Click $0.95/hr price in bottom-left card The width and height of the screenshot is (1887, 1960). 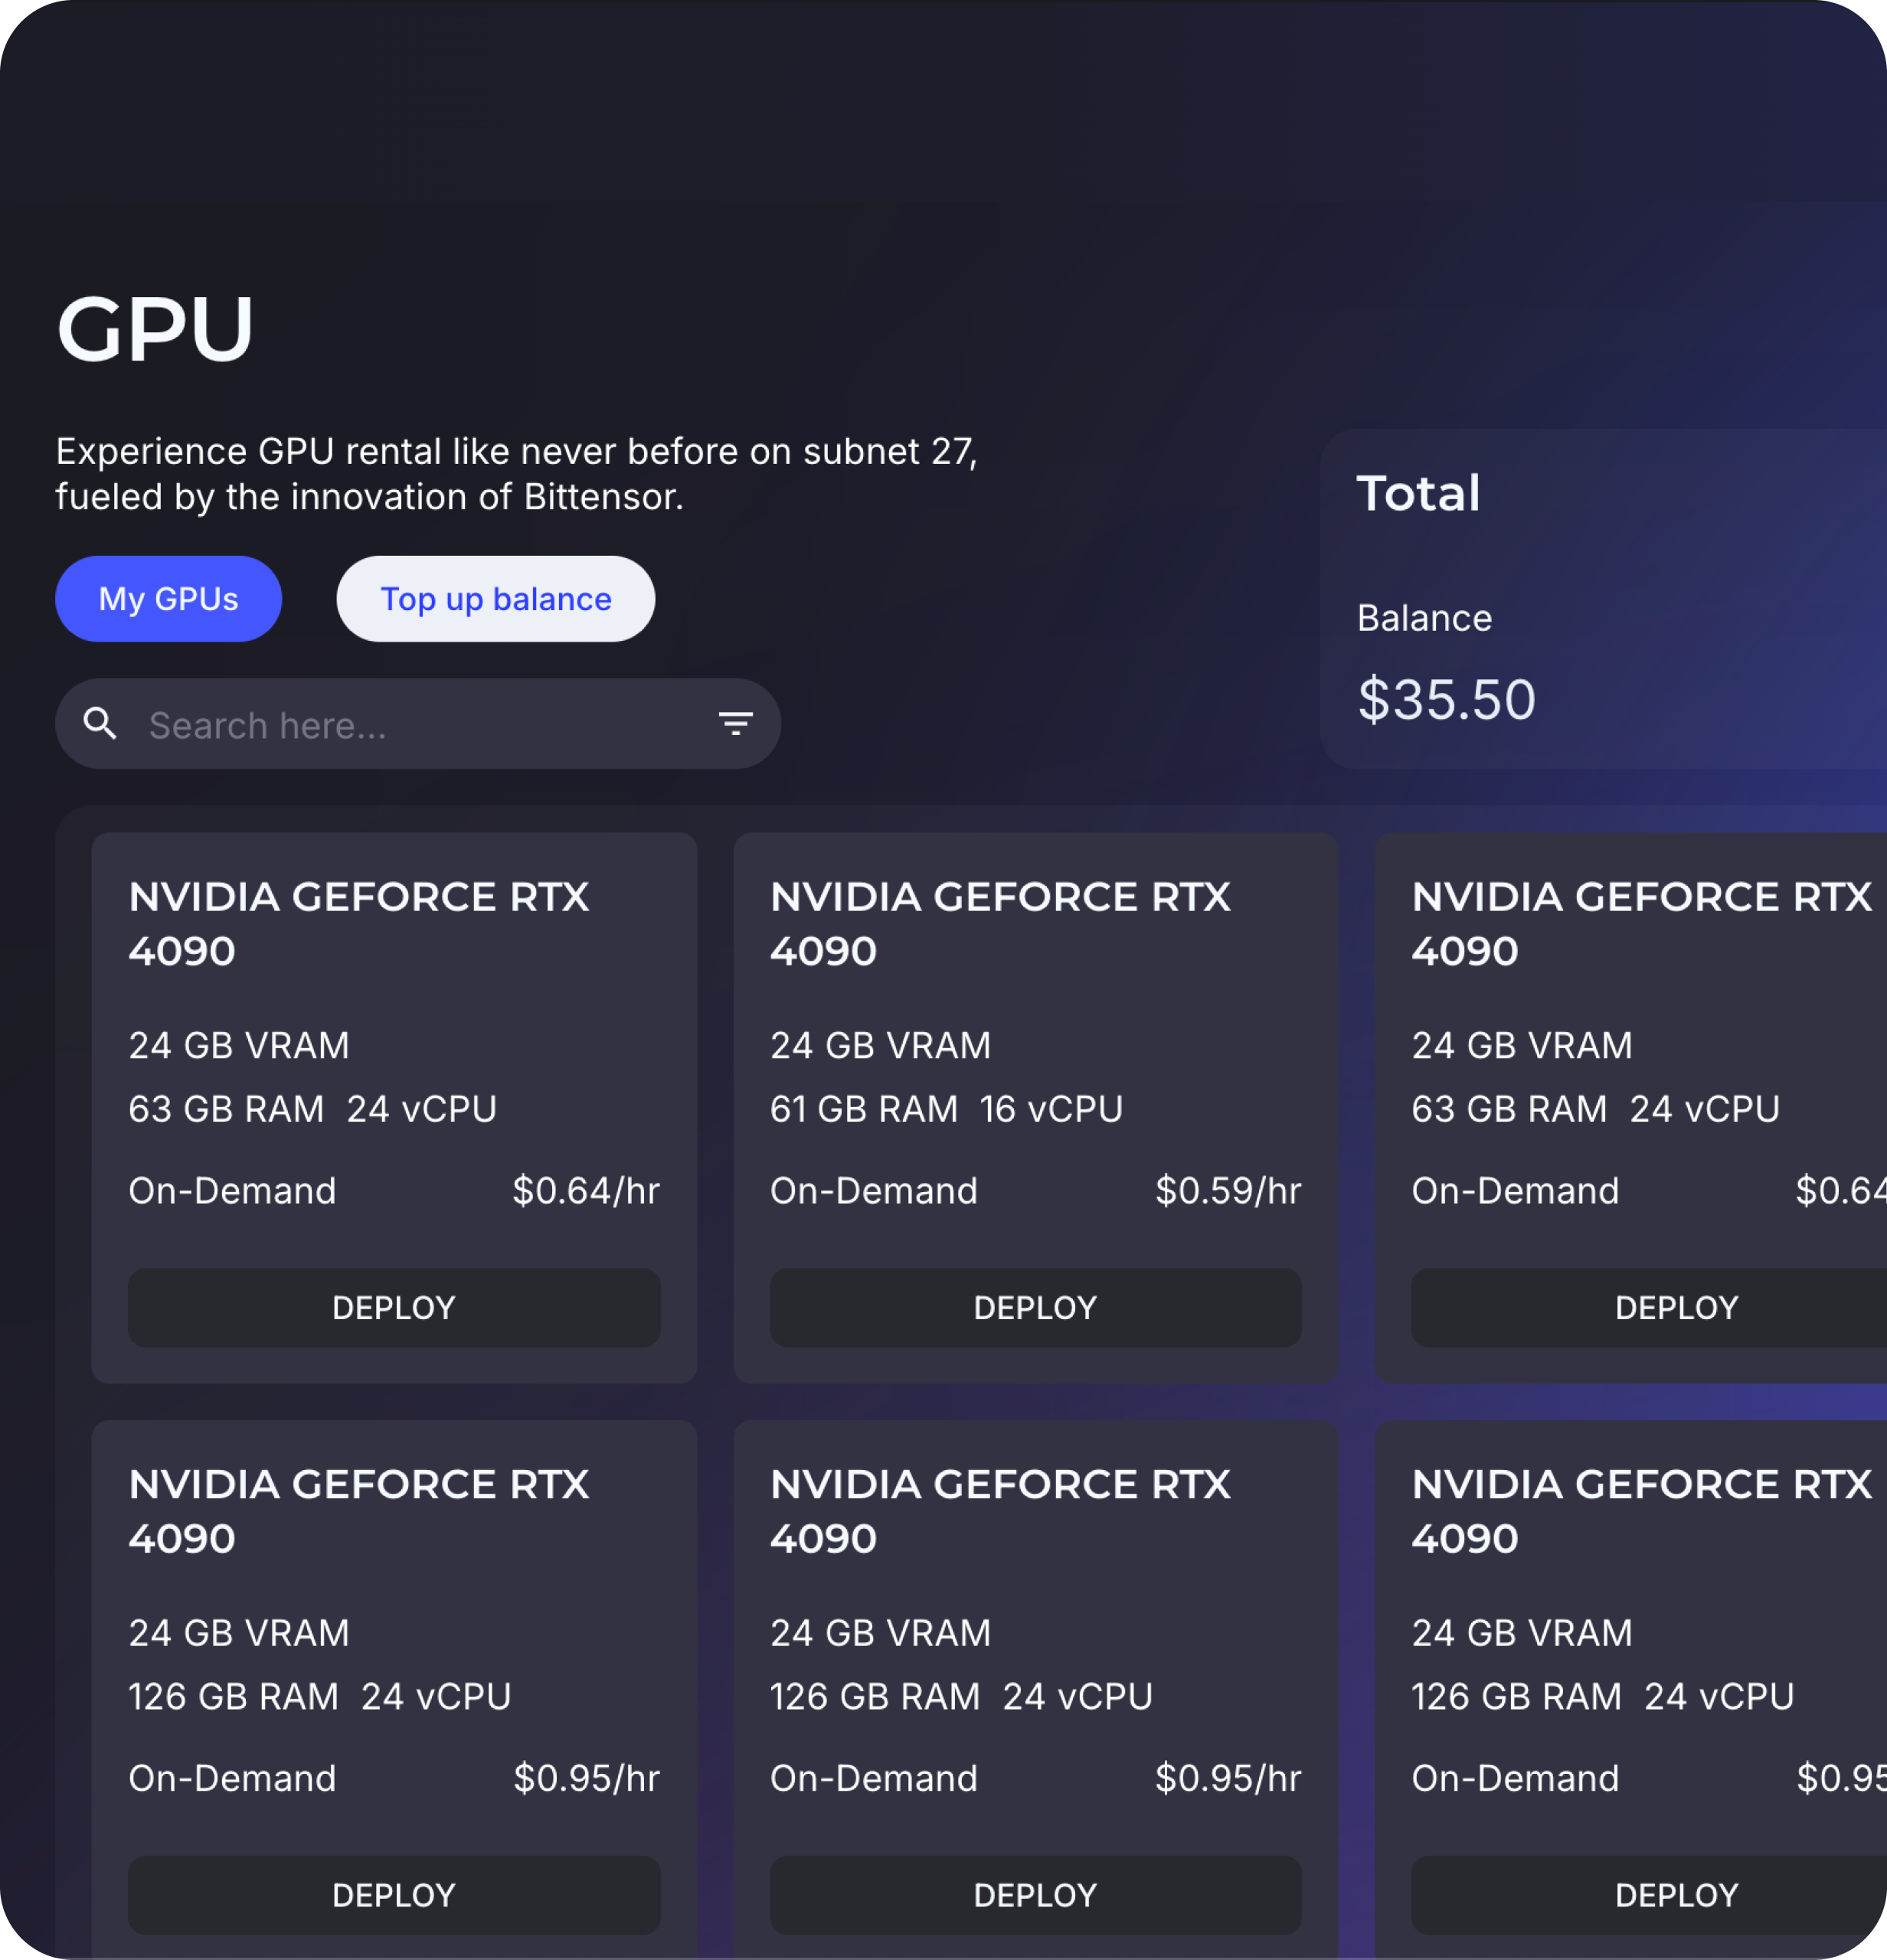point(586,1778)
